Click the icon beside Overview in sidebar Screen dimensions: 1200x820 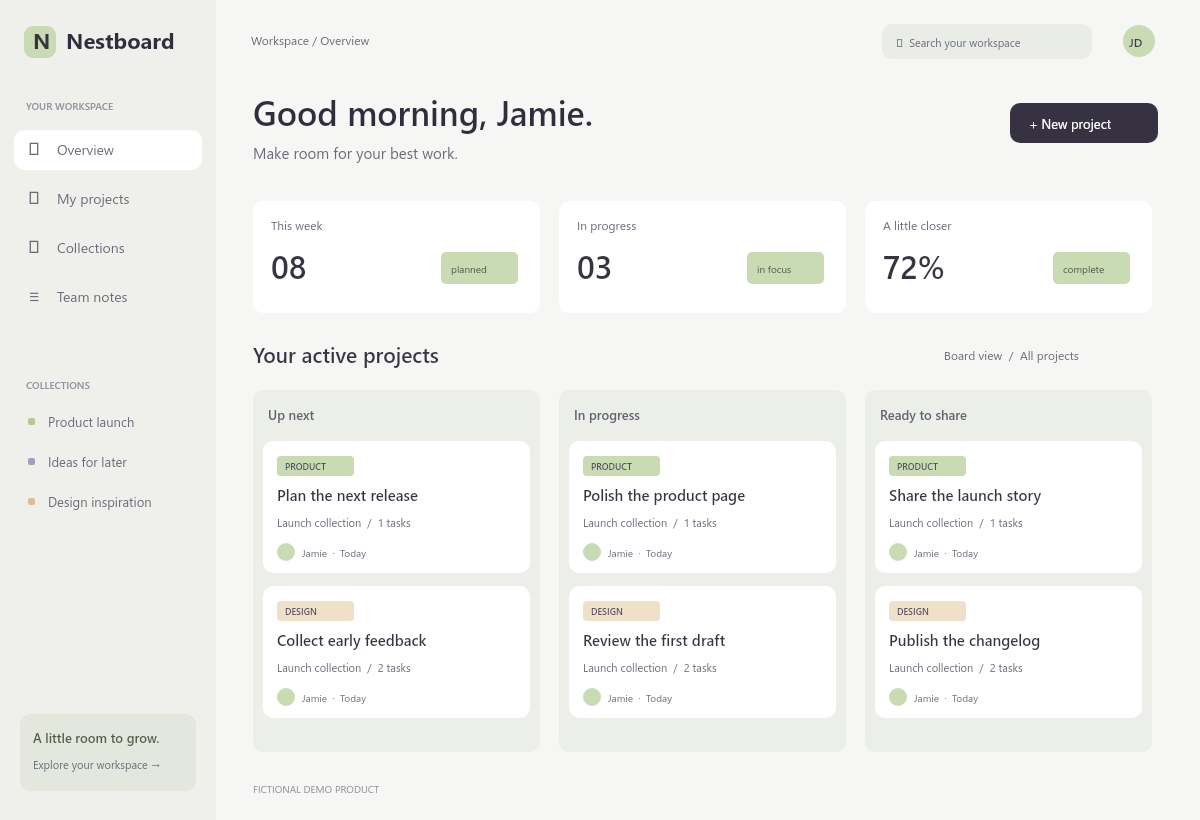tap(34, 150)
